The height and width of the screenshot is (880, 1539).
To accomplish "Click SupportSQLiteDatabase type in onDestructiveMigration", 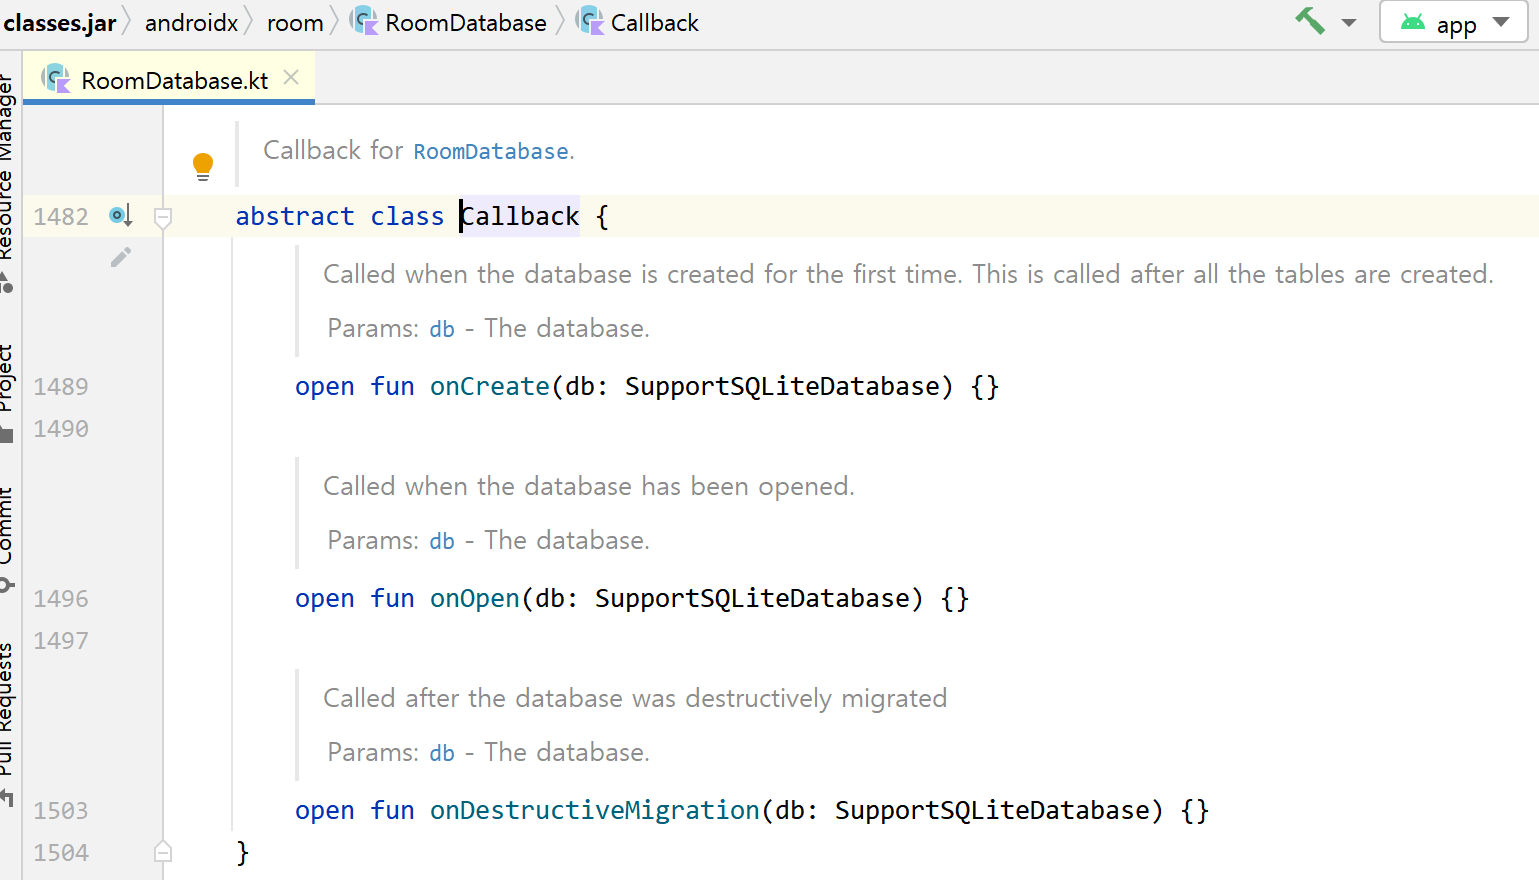I will [x=993, y=810].
